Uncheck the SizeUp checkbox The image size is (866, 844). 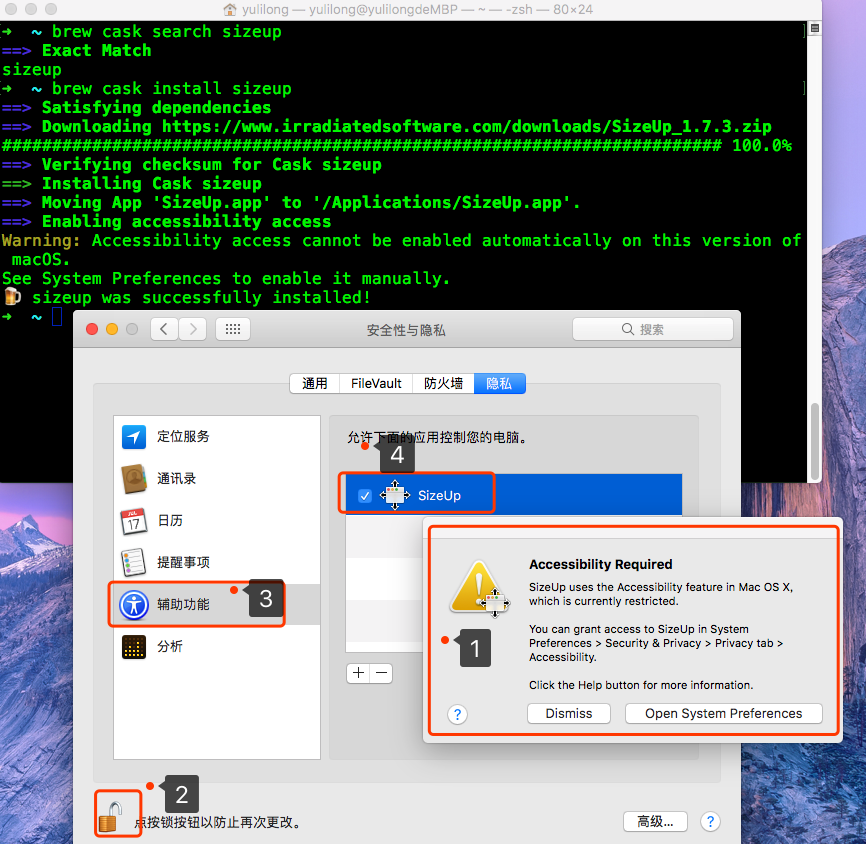point(365,496)
